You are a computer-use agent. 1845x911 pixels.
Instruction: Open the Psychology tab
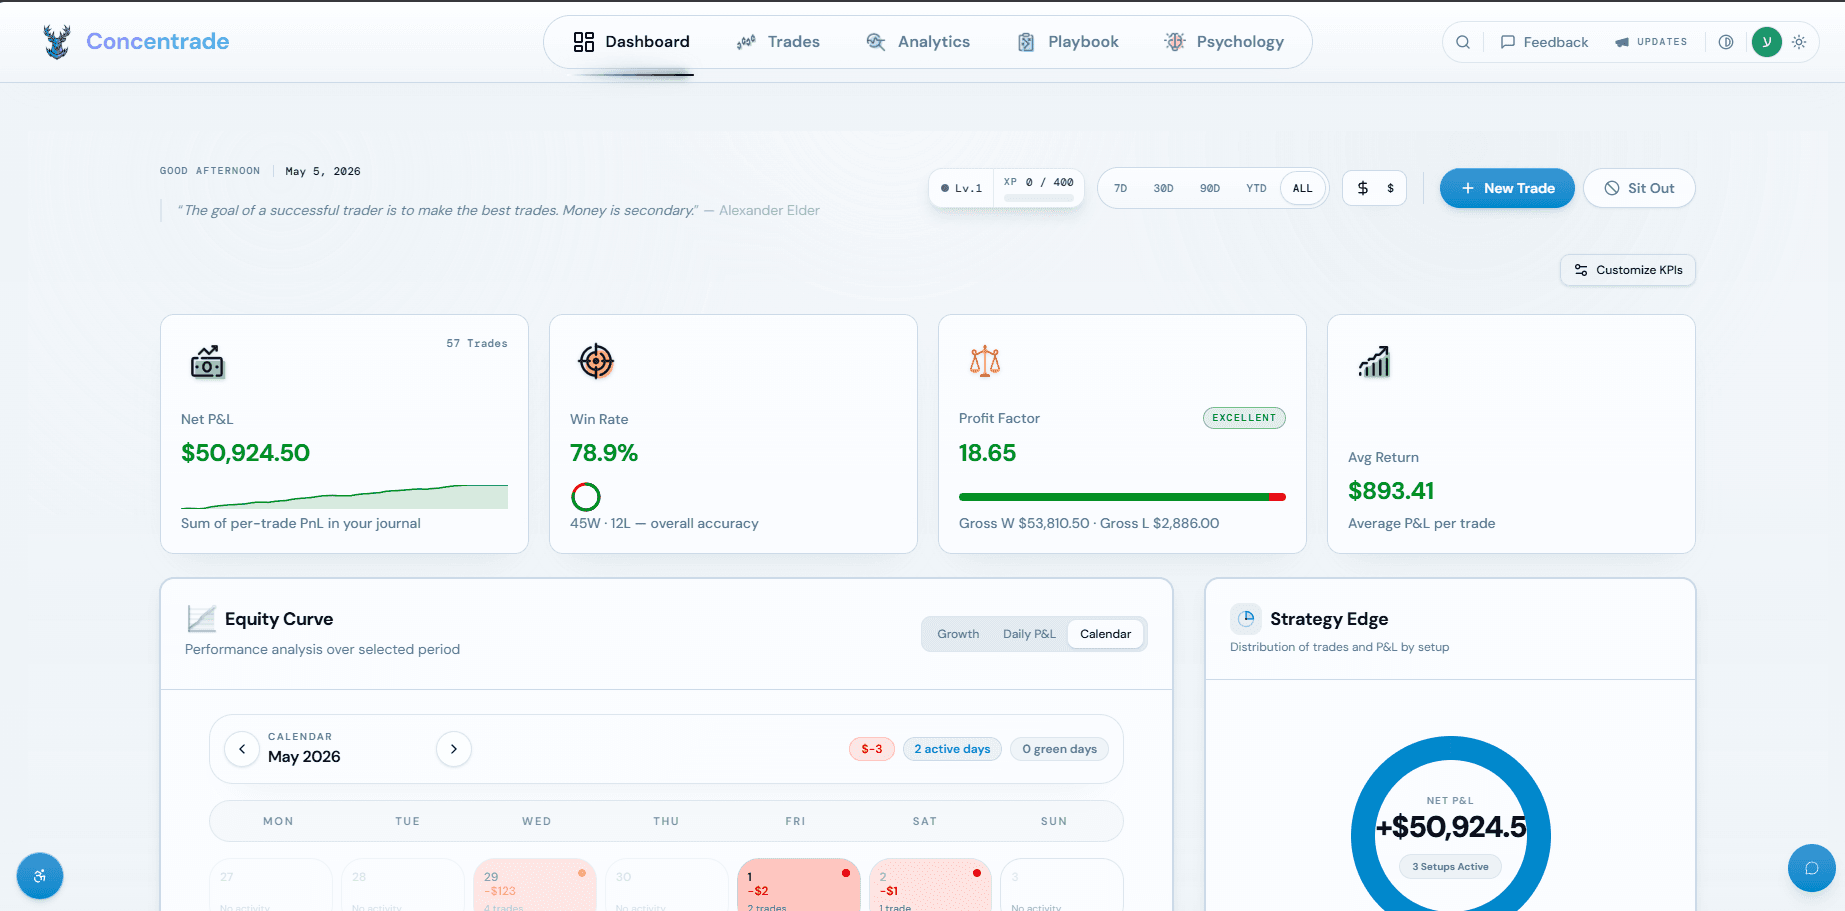(1224, 42)
